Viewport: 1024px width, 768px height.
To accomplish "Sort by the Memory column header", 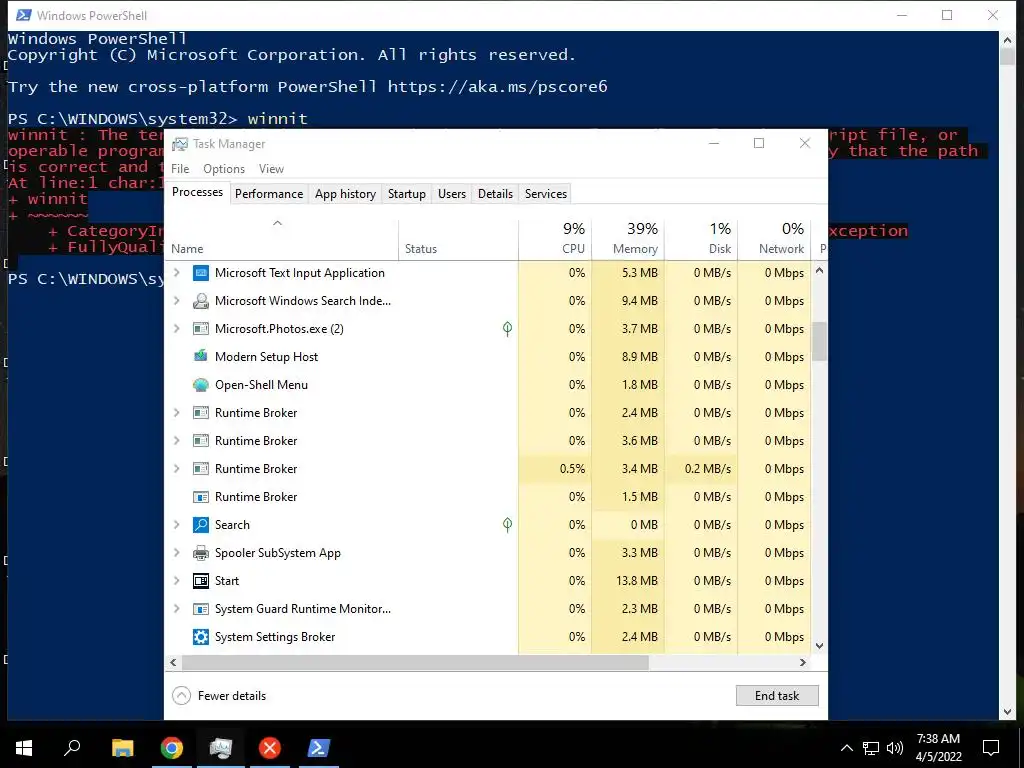I will [x=628, y=240].
